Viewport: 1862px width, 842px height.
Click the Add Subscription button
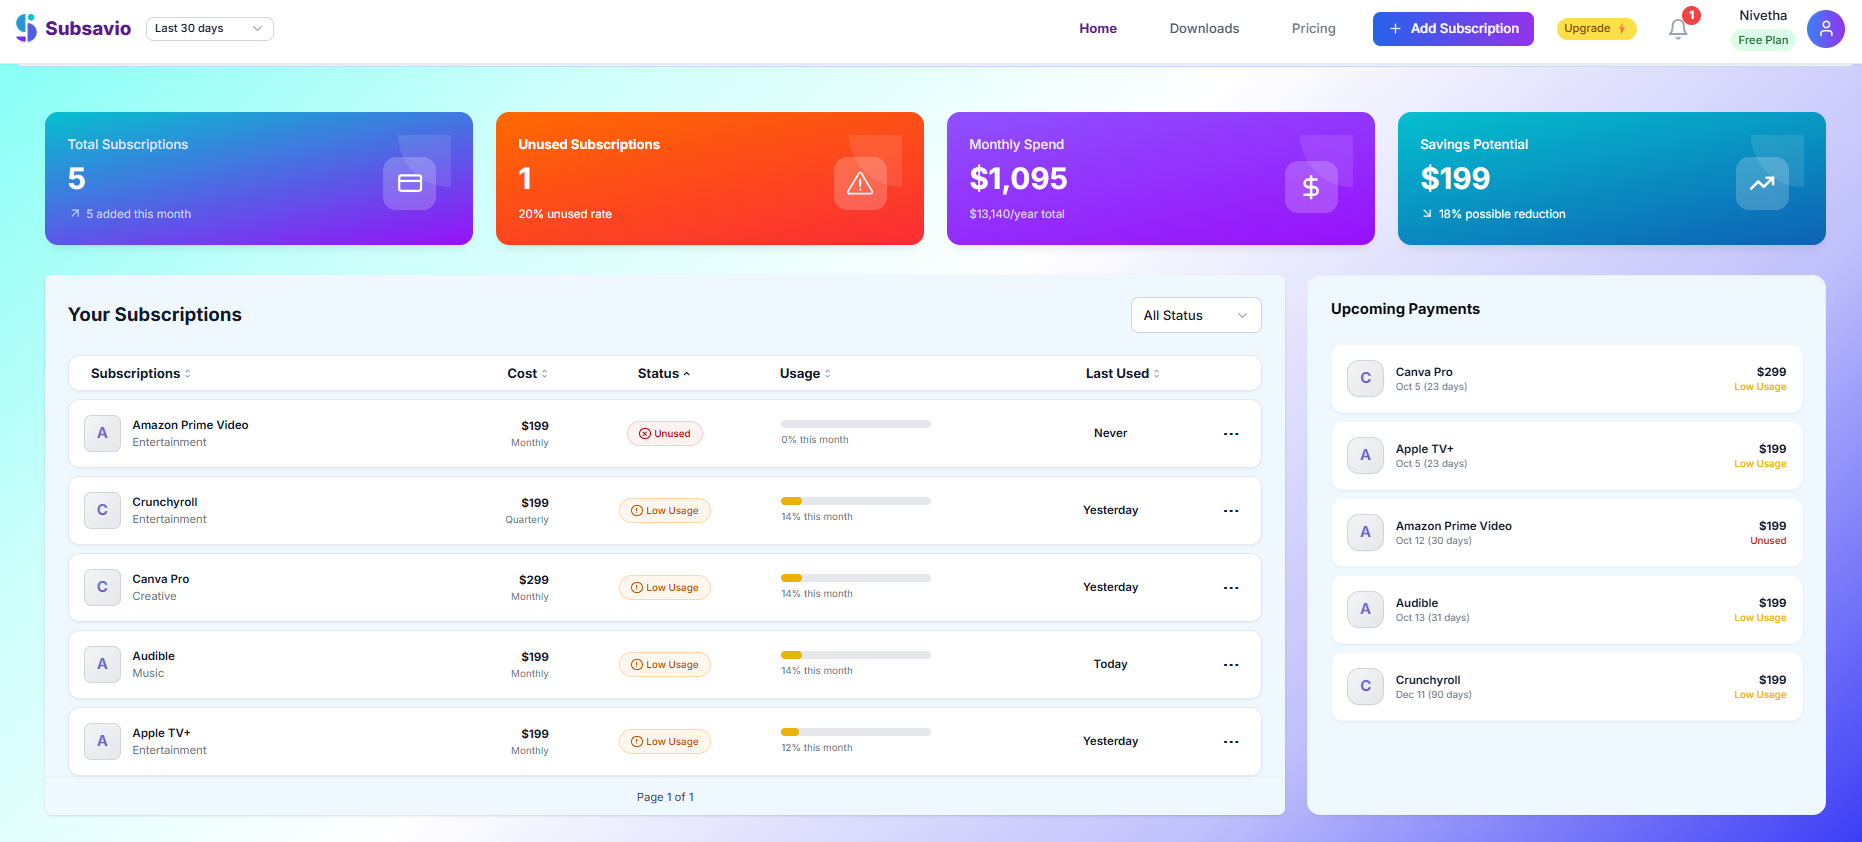(x=1452, y=29)
